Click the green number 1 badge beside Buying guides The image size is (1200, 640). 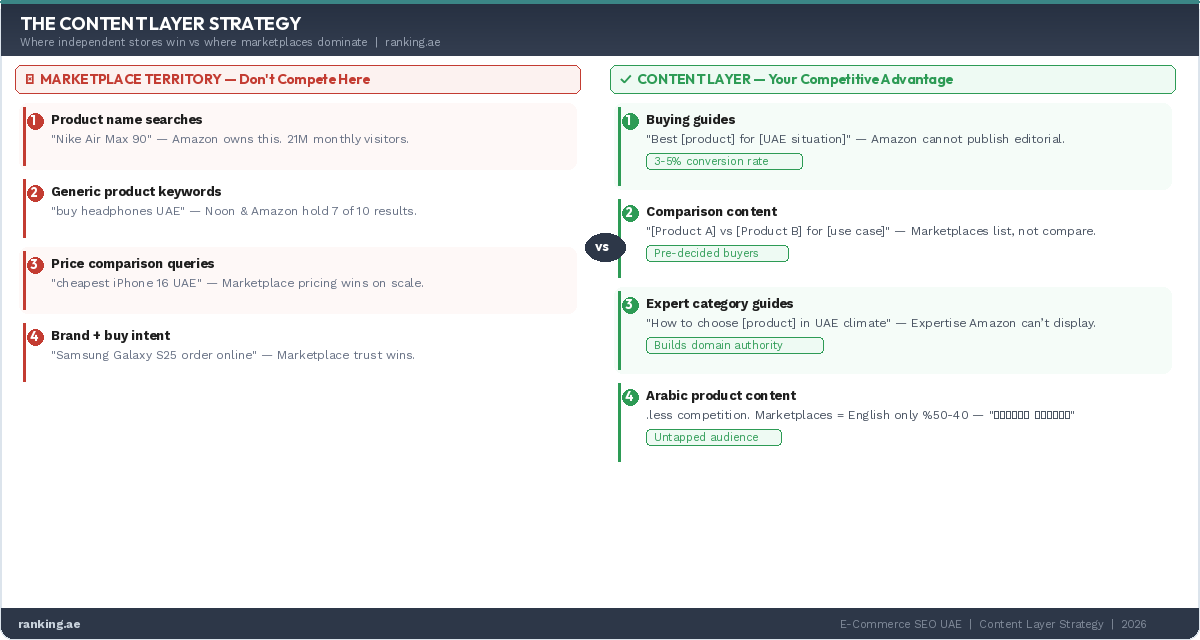point(630,121)
